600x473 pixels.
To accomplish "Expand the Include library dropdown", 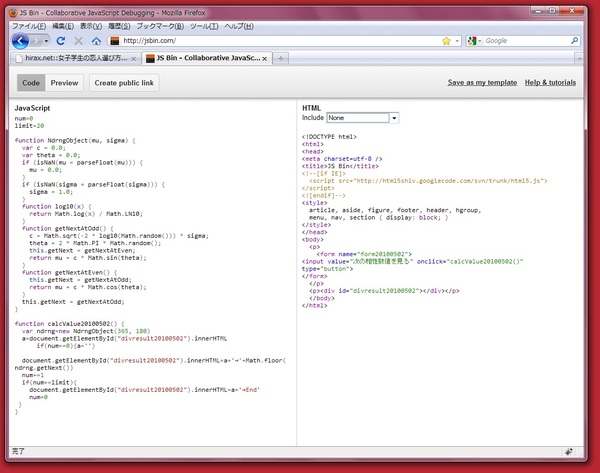I will [x=394, y=118].
